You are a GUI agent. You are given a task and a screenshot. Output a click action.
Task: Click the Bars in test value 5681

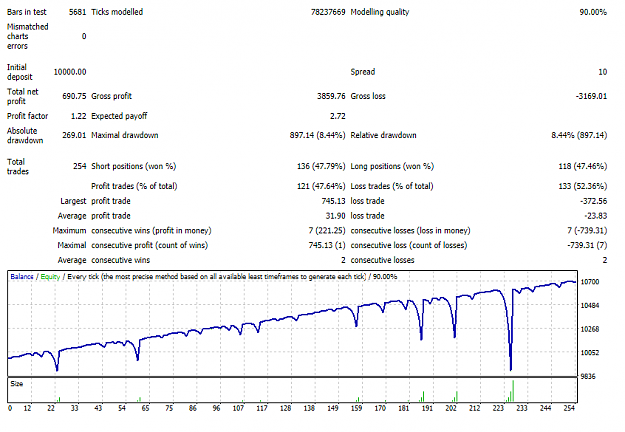(77, 12)
